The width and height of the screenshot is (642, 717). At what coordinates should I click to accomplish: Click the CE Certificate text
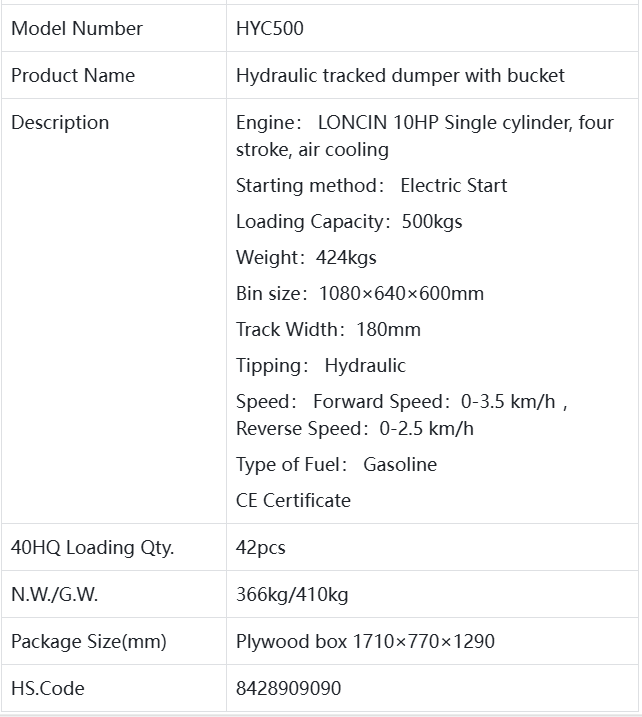[293, 500]
